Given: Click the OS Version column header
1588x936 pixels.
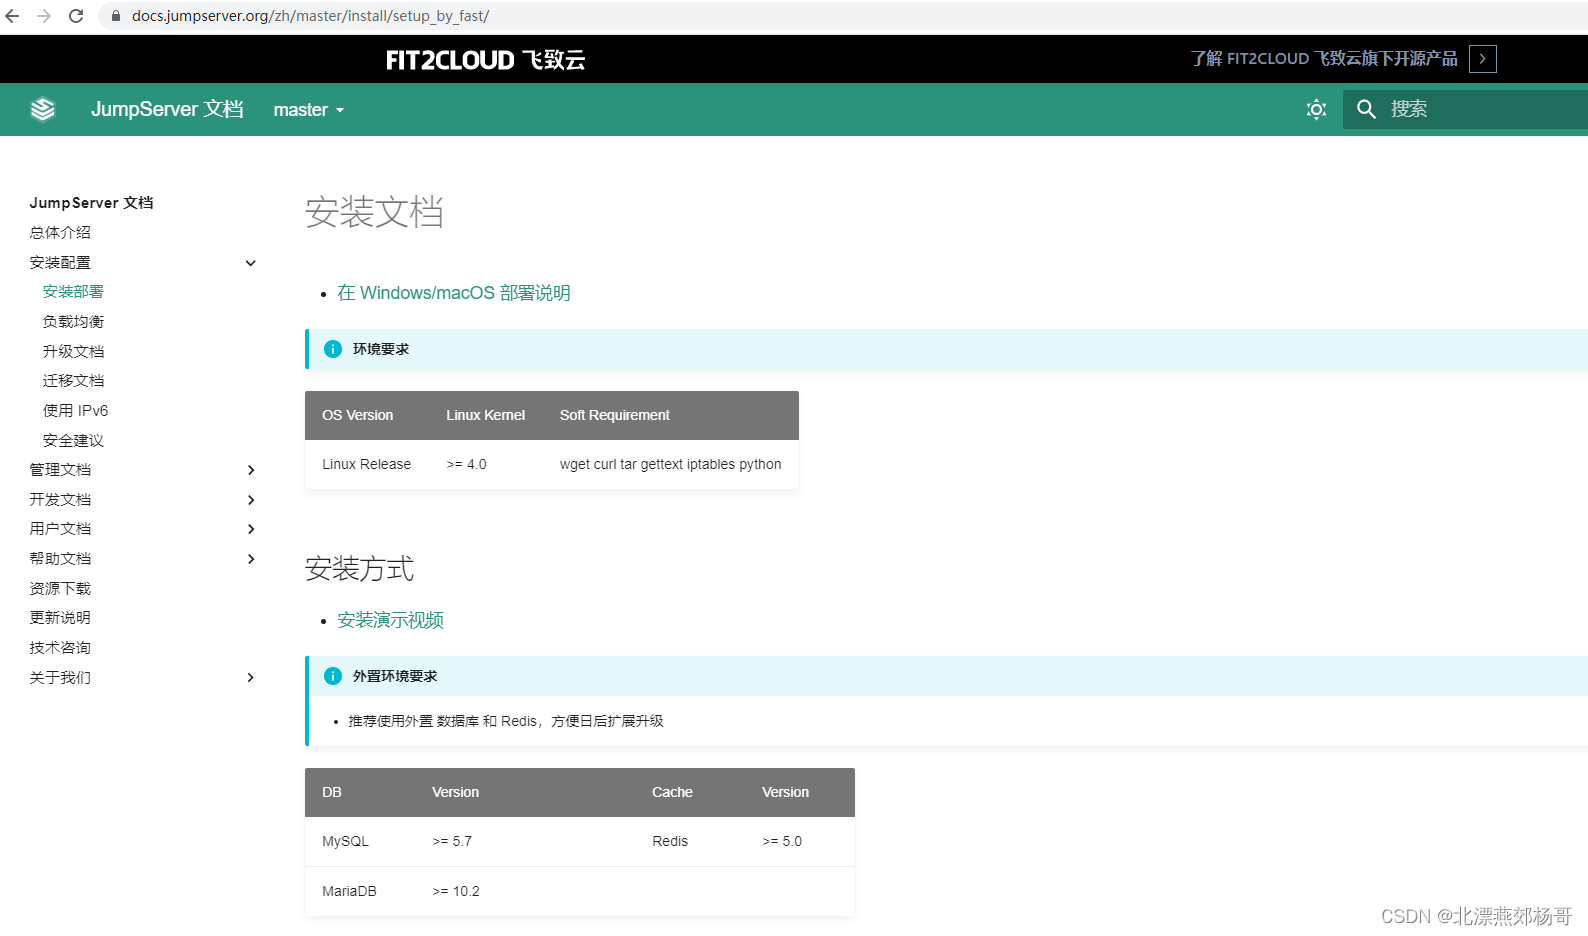Looking at the screenshot, I should pos(357,415).
